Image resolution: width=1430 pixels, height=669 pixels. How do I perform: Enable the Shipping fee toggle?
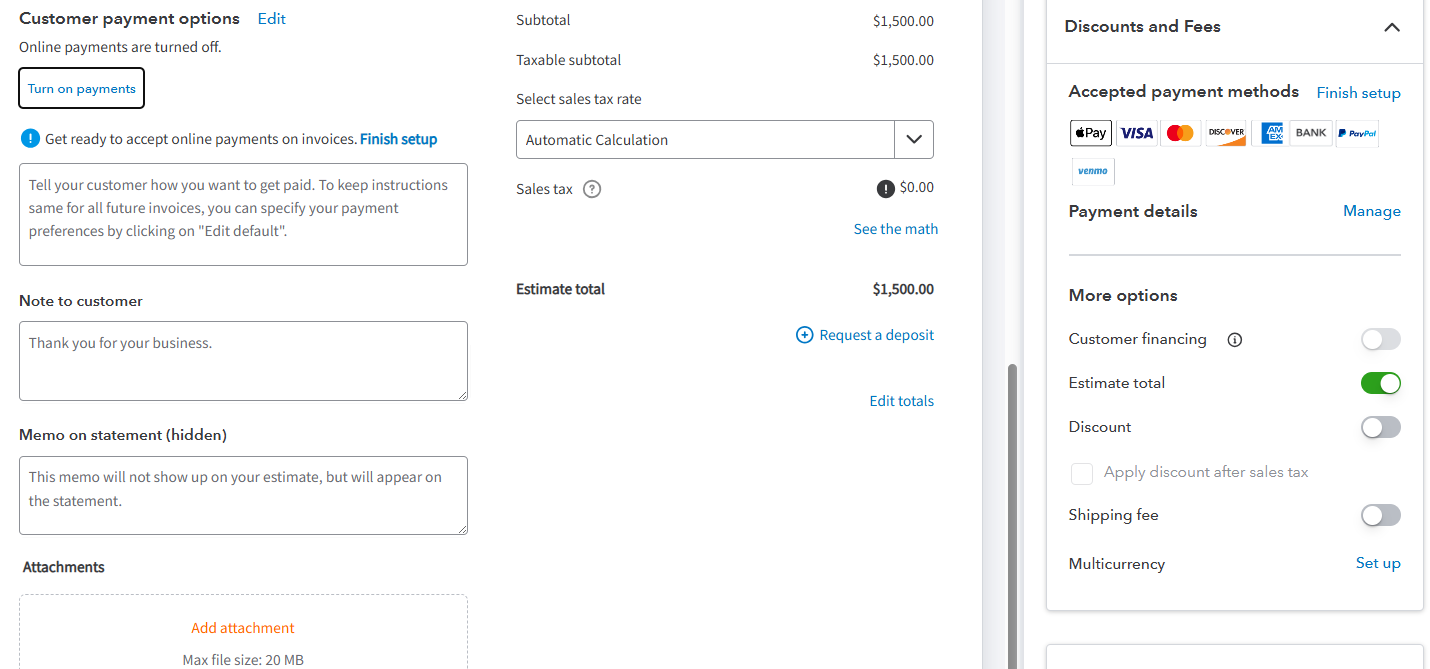1380,515
